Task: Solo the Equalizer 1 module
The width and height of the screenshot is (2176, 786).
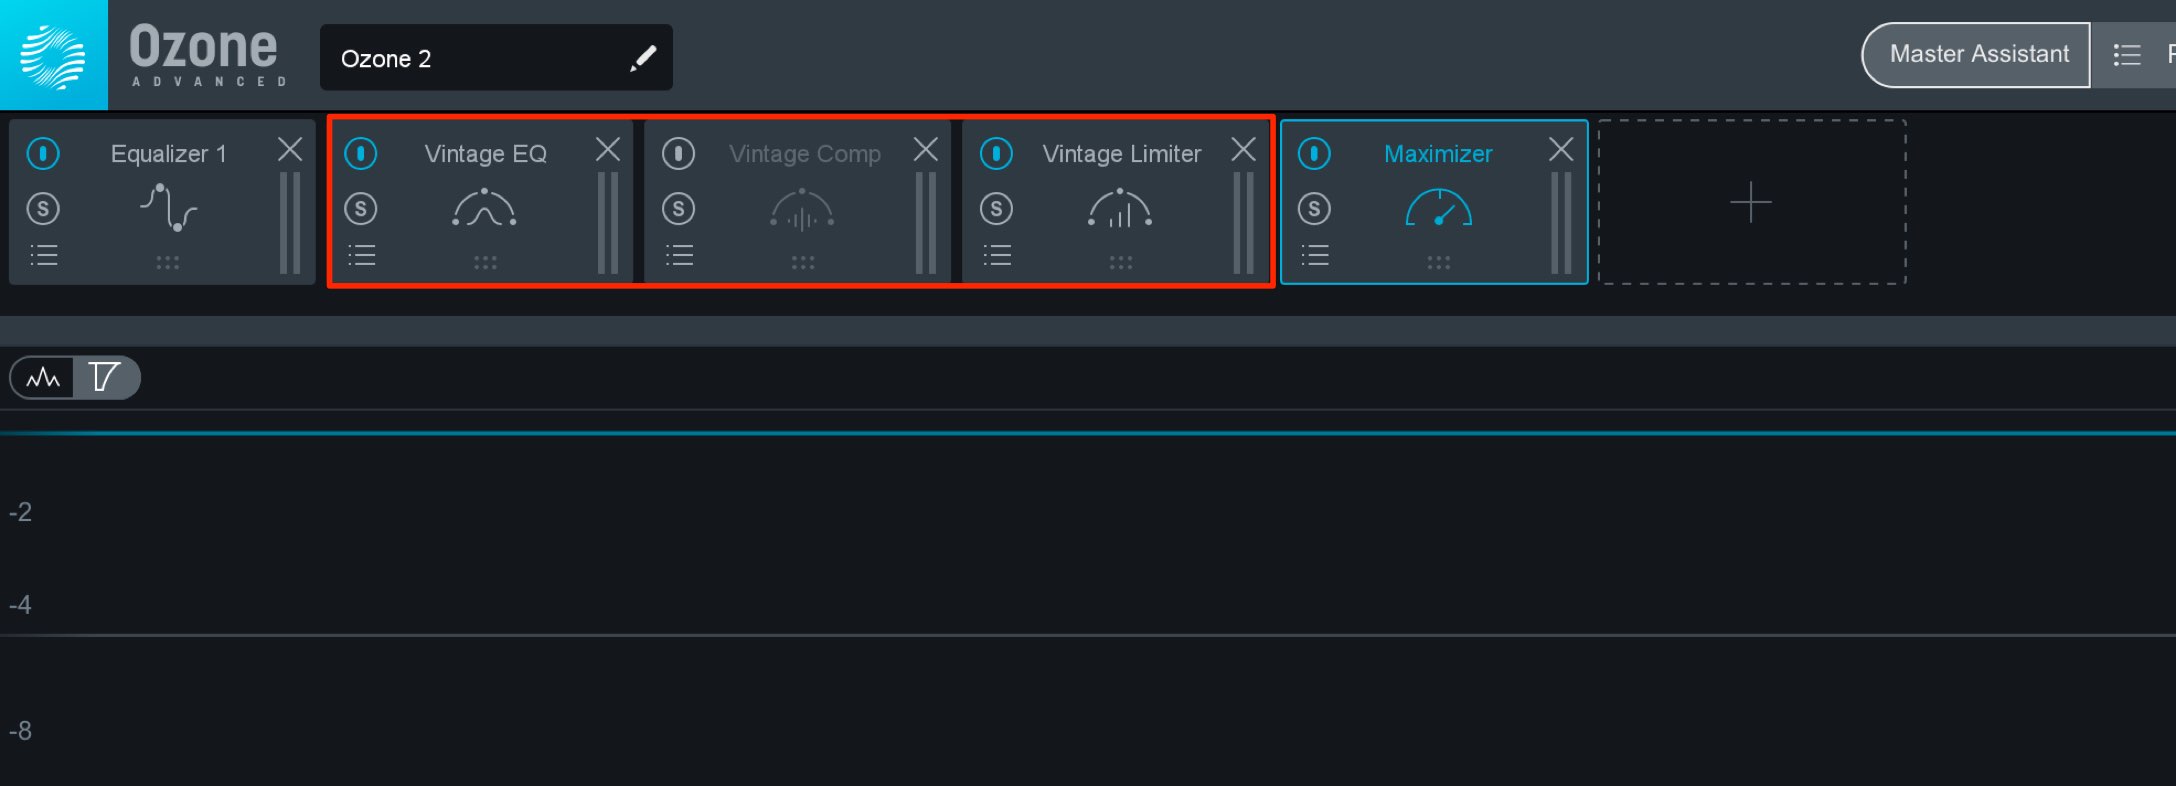Action: (43, 209)
